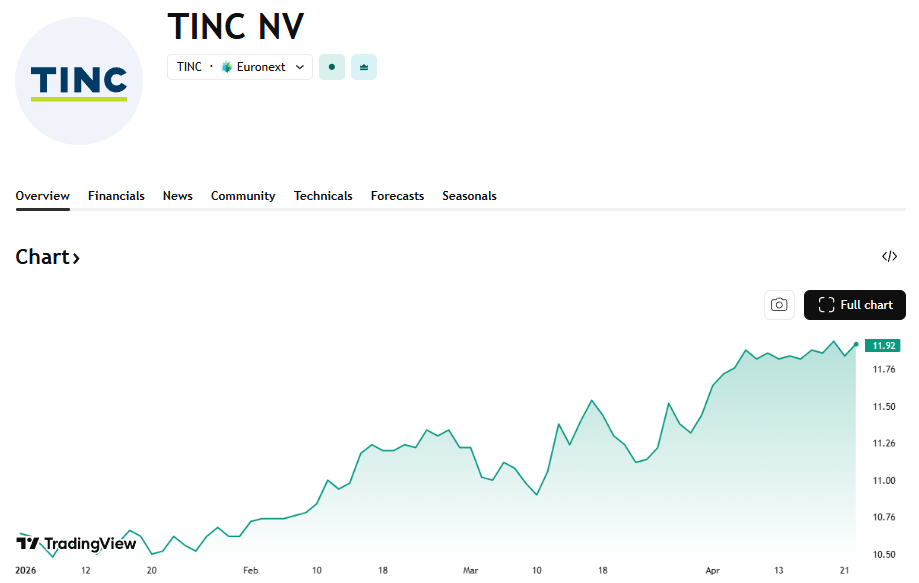Open the Seasonals tab
This screenshot has height=583, width=919.
tap(469, 196)
